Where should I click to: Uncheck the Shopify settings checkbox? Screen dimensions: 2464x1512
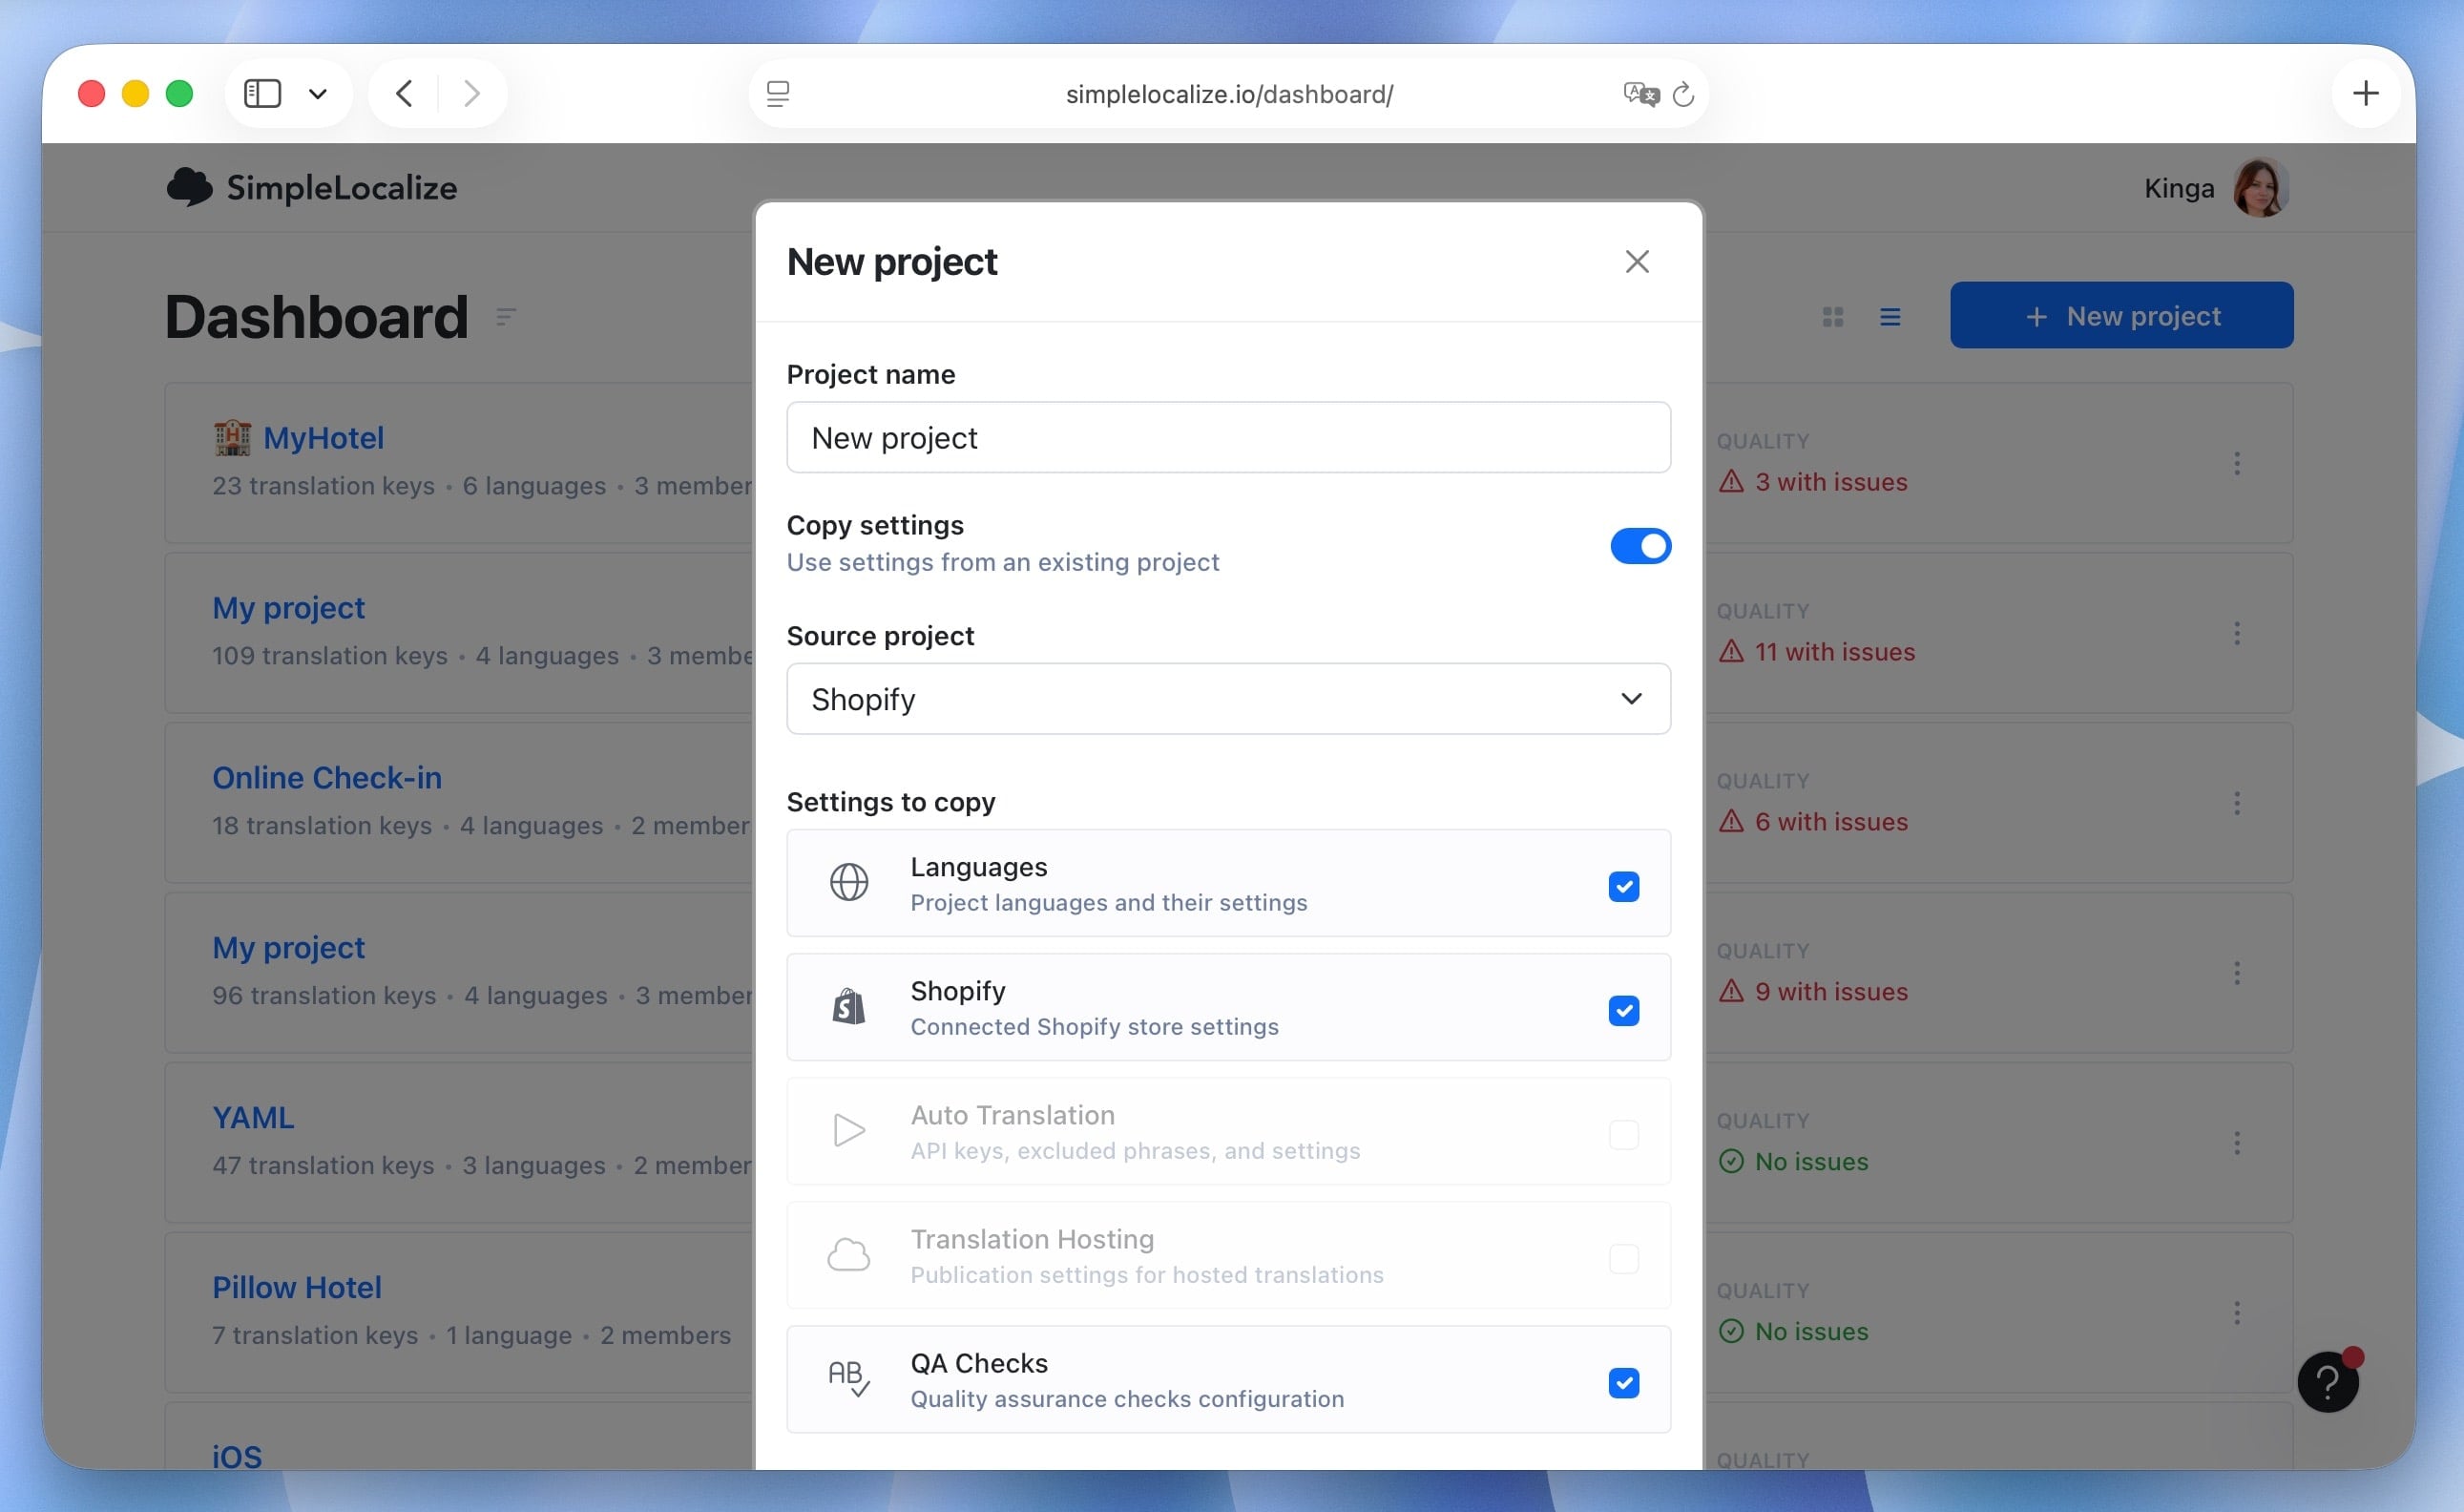tap(1623, 1011)
